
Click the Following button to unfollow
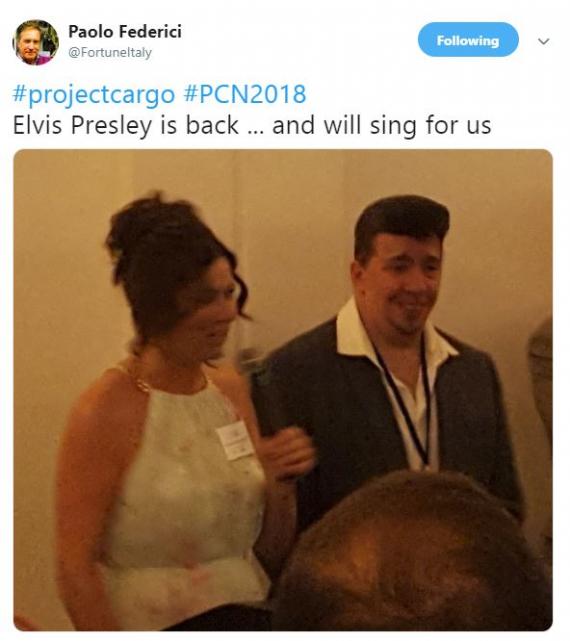click(x=468, y=40)
